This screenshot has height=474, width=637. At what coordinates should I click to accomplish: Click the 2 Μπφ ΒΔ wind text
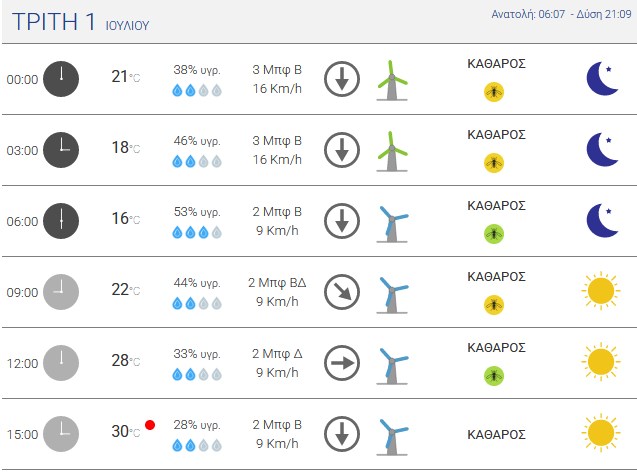tap(277, 283)
